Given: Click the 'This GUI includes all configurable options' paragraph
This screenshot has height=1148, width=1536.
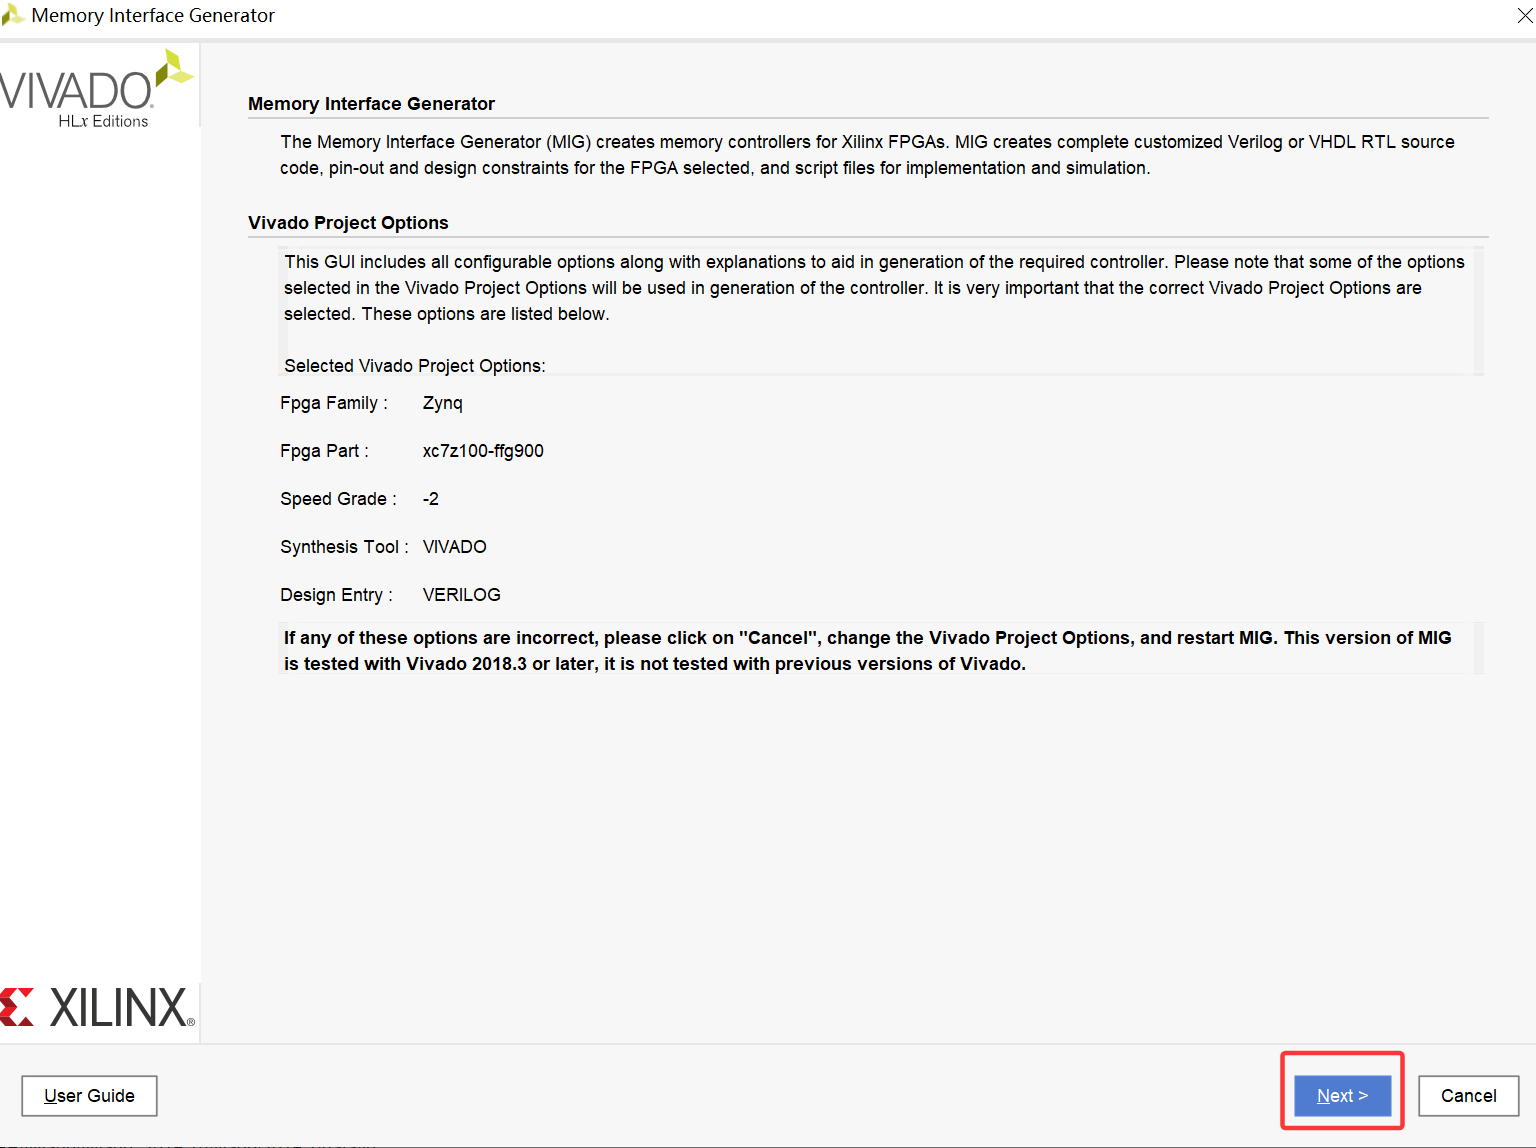Looking at the screenshot, I should click(874, 288).
